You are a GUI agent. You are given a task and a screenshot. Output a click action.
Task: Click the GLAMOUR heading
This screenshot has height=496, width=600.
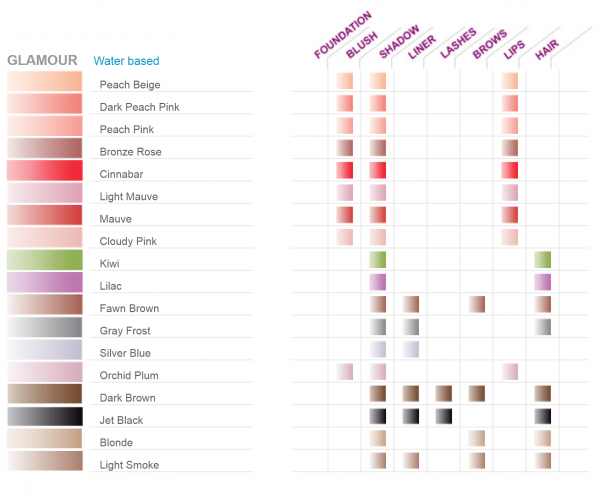(42, 60)
